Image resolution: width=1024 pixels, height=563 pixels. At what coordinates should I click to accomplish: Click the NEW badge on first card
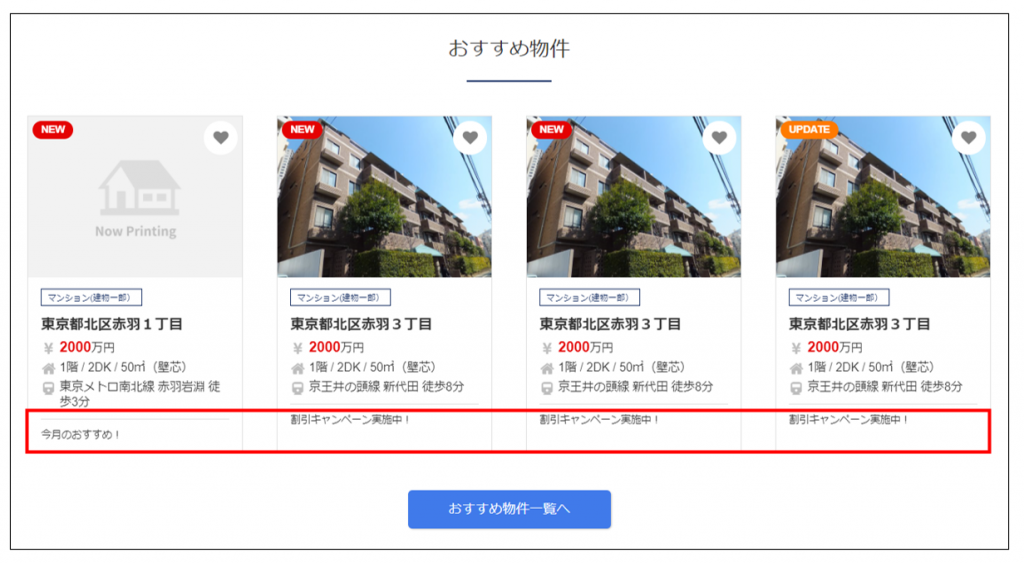pos(53,129)
